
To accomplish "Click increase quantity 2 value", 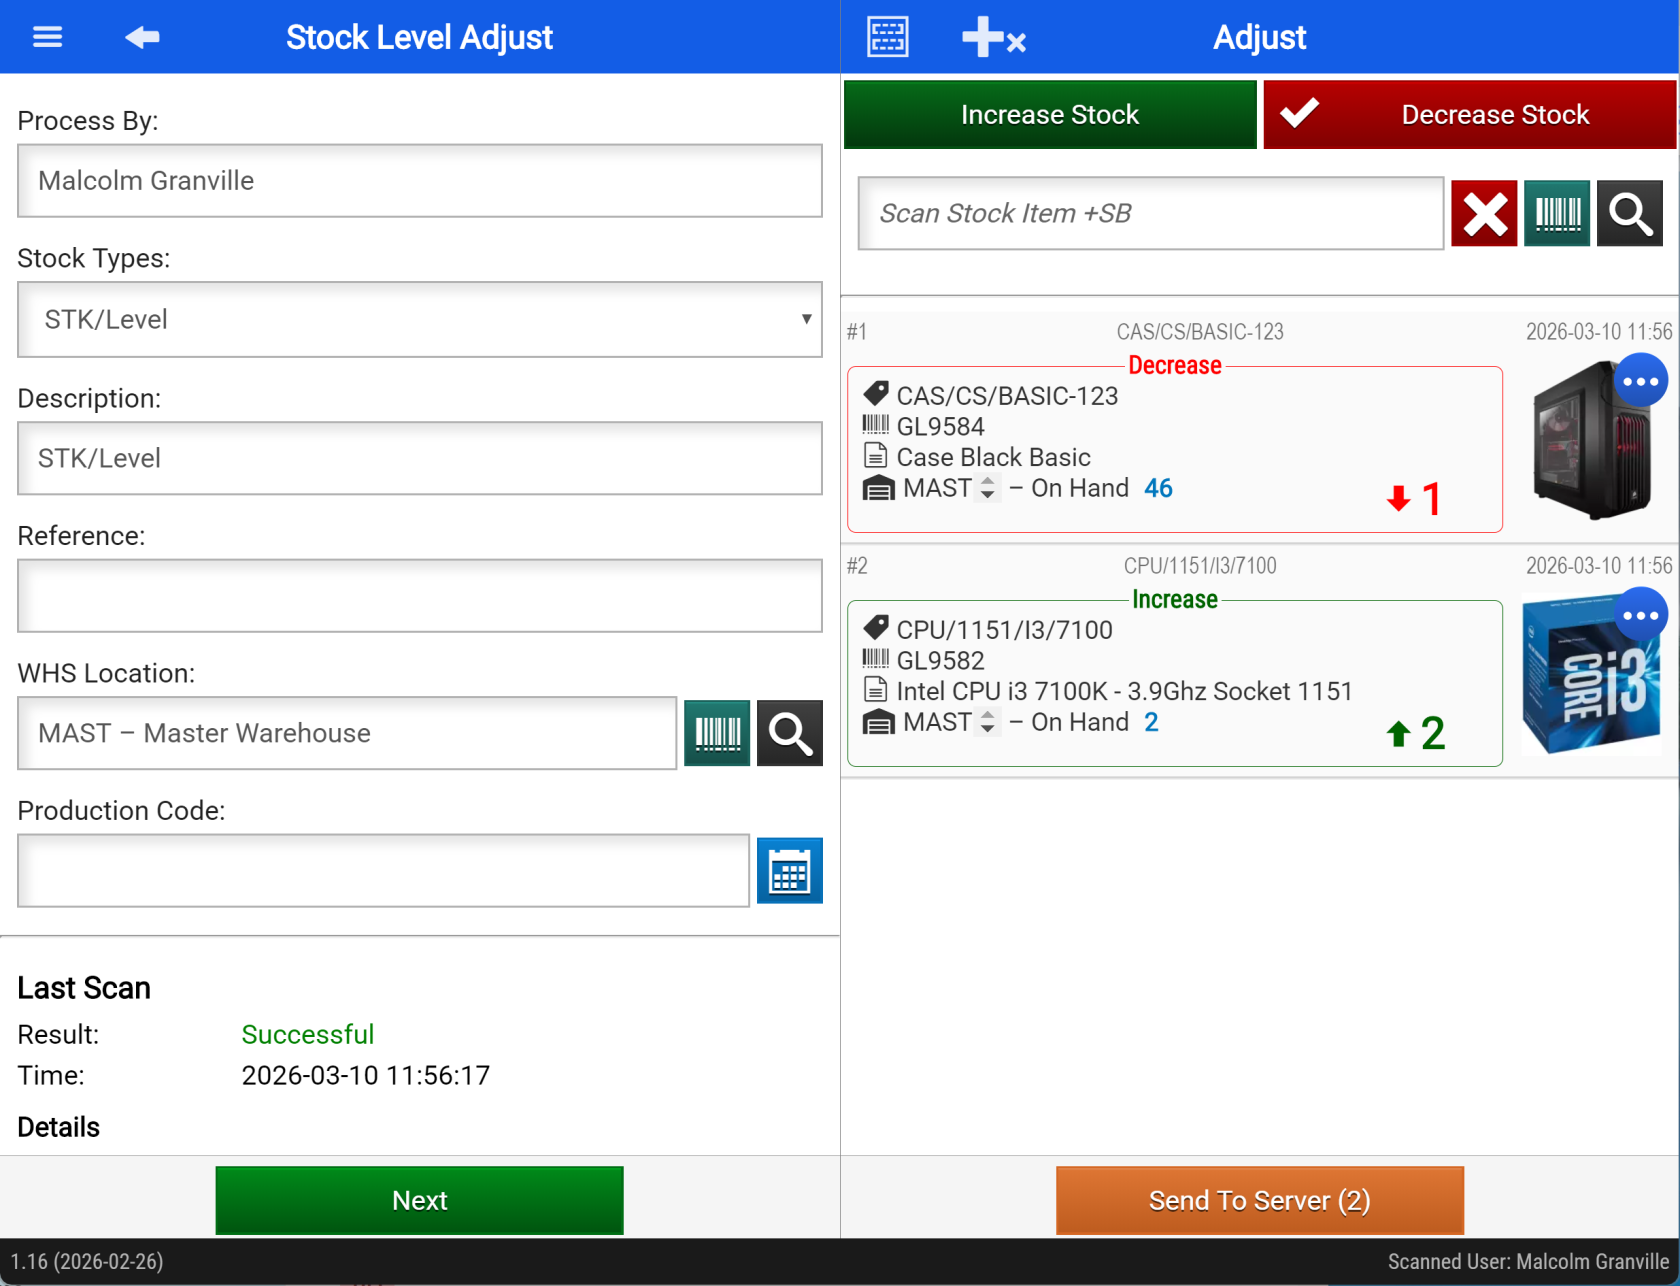I will (1433, 733).
